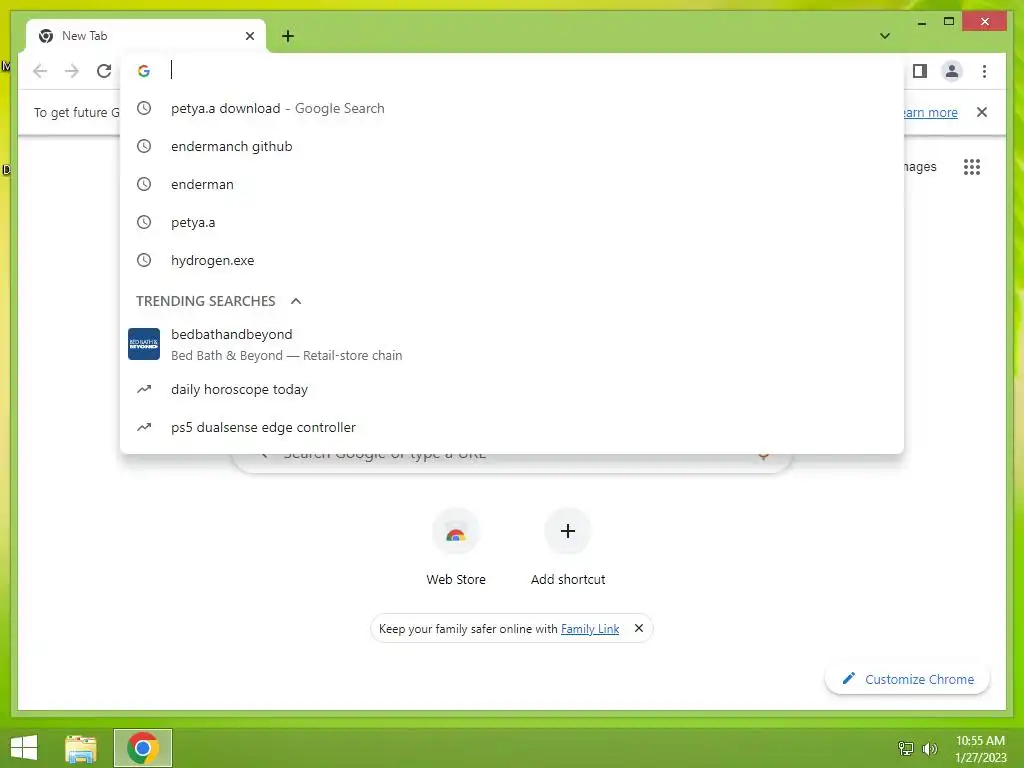Click the clock icon beside 'endermanch github'
1024x768 pixels.
click(144, 146)
